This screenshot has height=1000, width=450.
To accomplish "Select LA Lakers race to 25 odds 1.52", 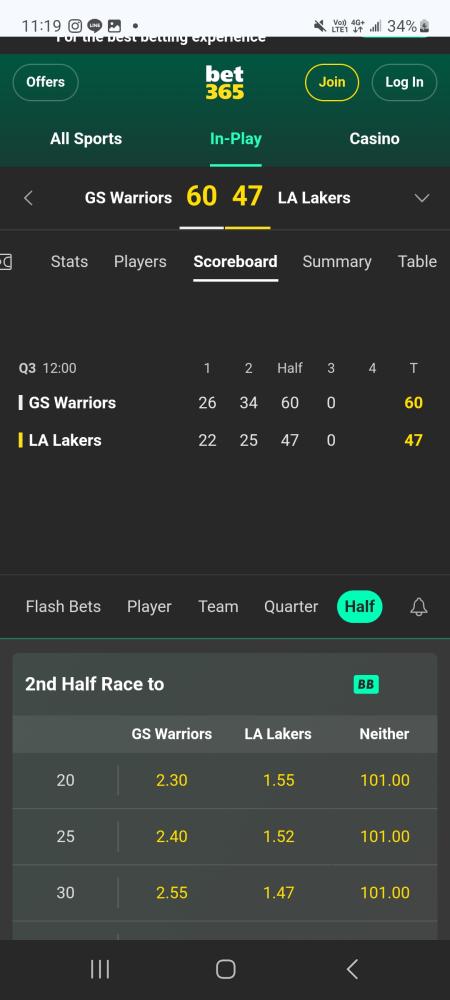I will (x=279, y=836).
